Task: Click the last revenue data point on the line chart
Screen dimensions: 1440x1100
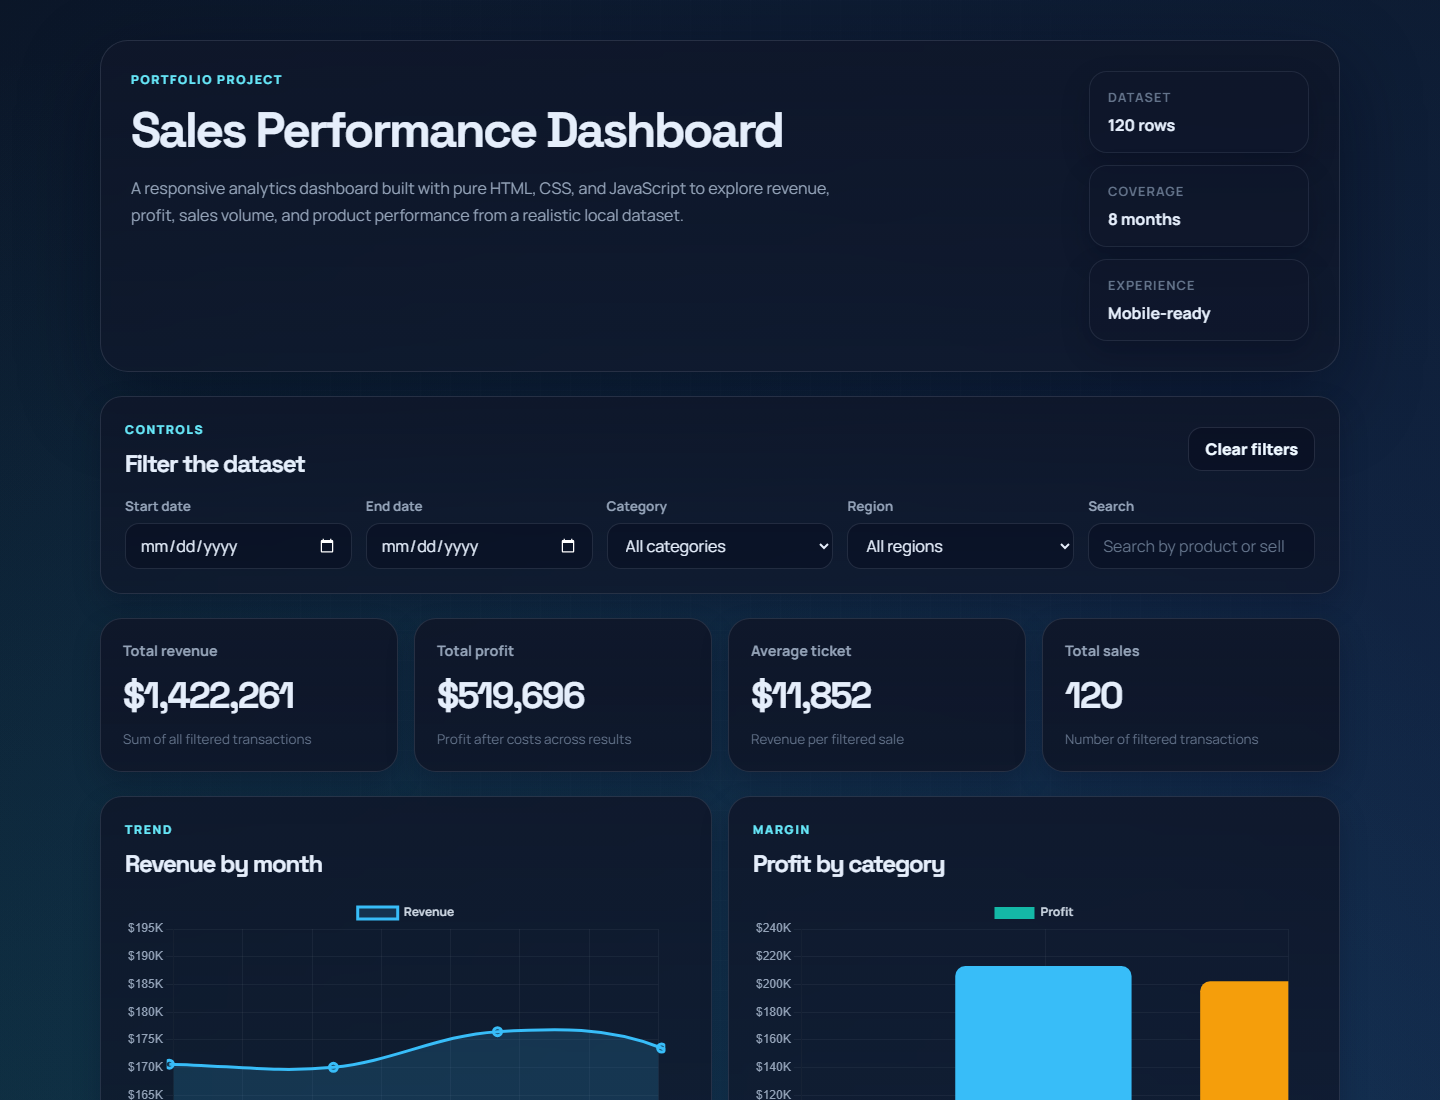Action: [661, 1048]
